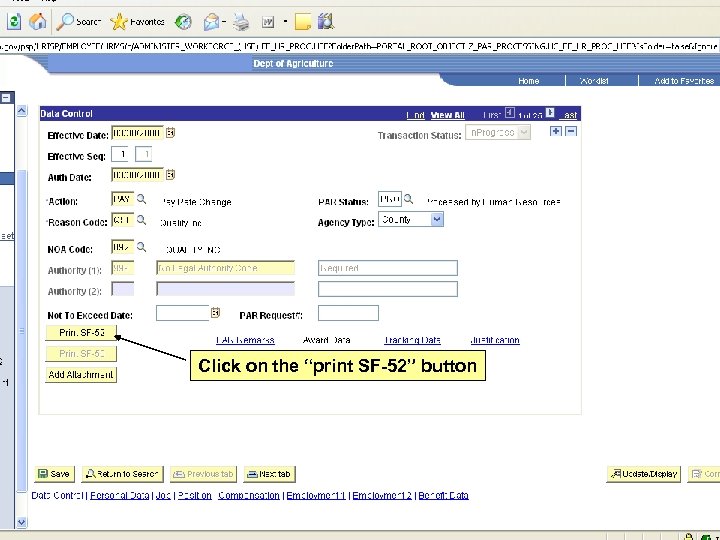
Task: Click the Not To Exceed Date field
Action: pos(183,313)
